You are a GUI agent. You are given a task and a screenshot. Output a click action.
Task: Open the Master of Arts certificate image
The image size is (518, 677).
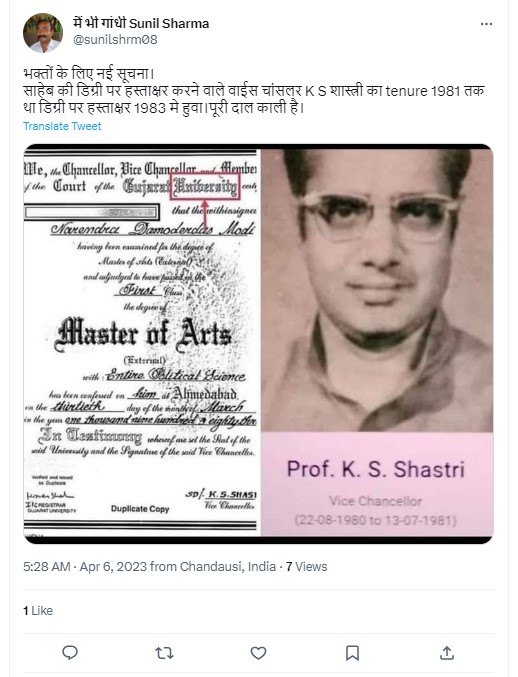pyautogui.click(x=142, y=343)
